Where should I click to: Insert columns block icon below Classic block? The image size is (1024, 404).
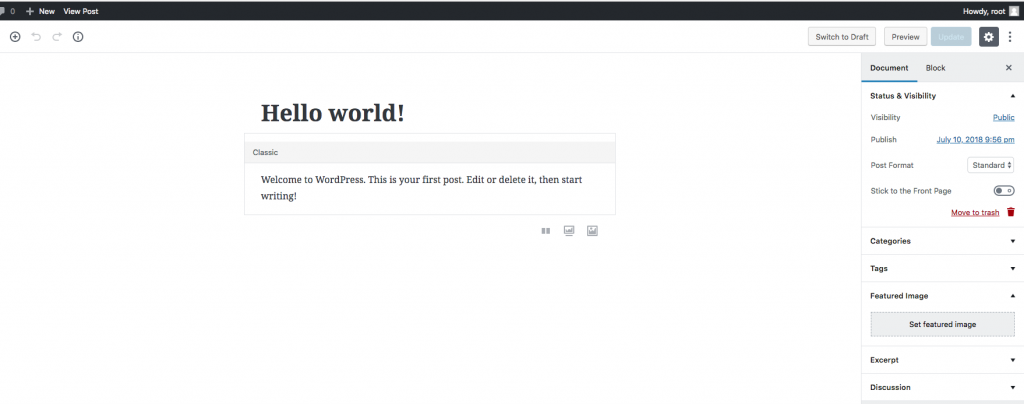(546, 230)
